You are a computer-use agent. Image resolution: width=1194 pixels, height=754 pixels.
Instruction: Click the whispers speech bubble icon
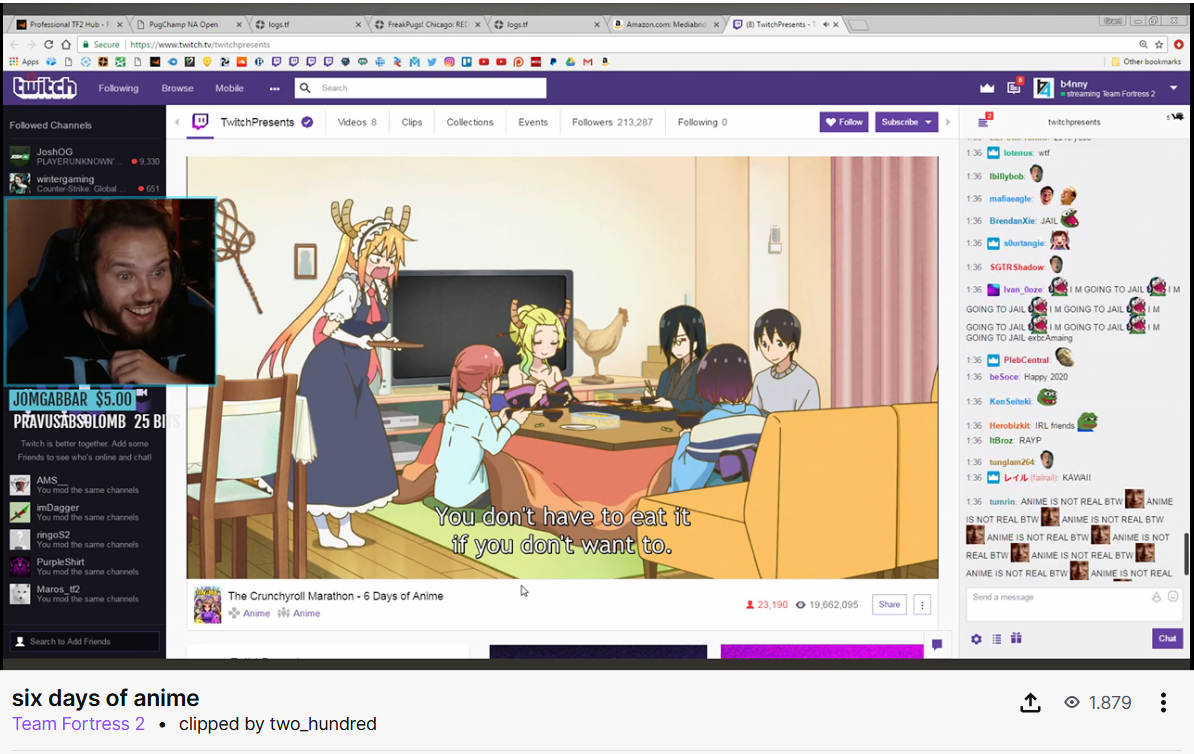click(x=937, y=644)
